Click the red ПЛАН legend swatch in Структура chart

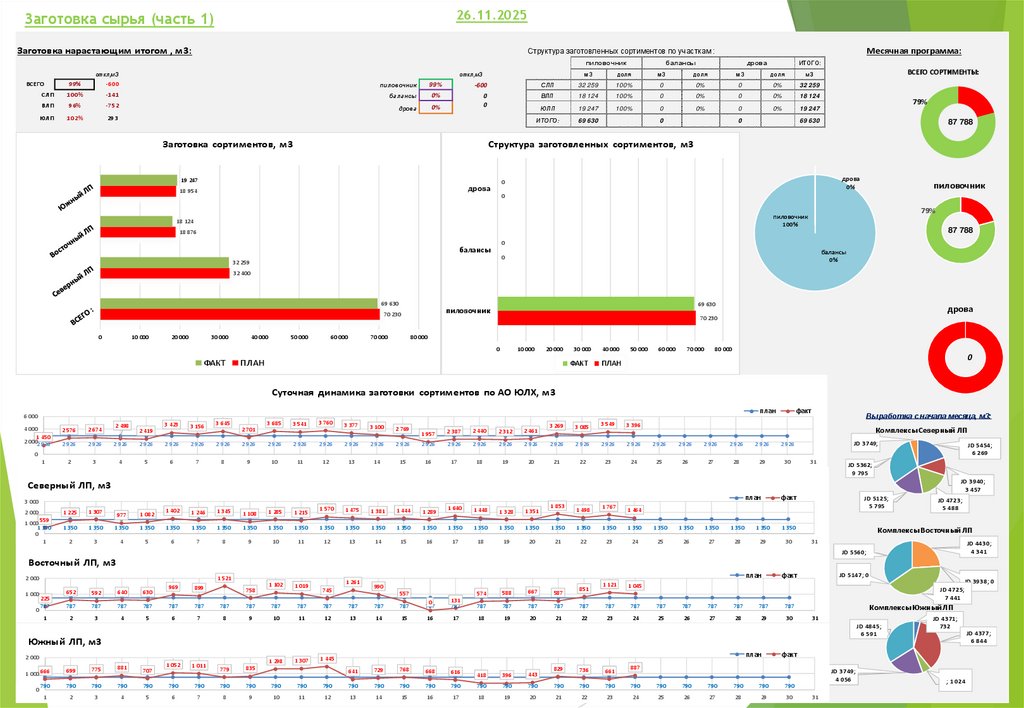[596, 363]
